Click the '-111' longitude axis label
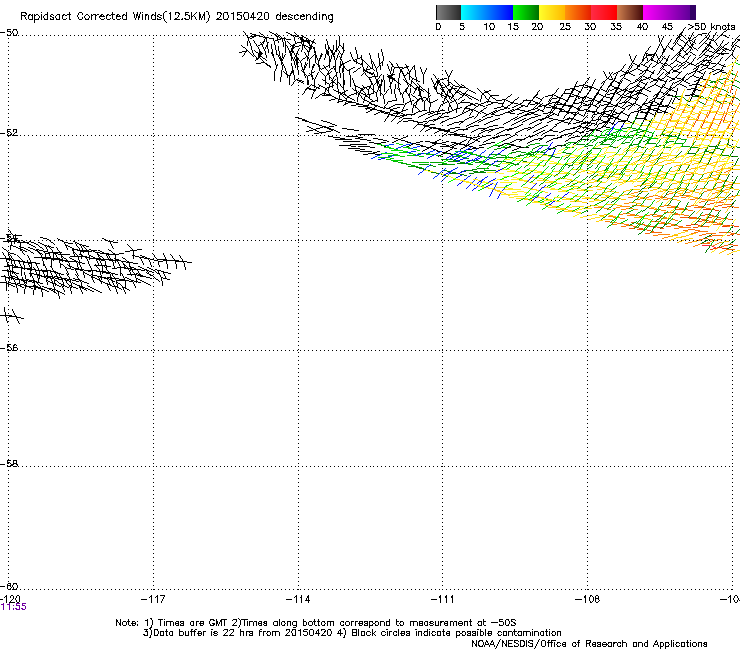Screen dimensions: 740x650 pyautogui.click(x=443, y=599)
